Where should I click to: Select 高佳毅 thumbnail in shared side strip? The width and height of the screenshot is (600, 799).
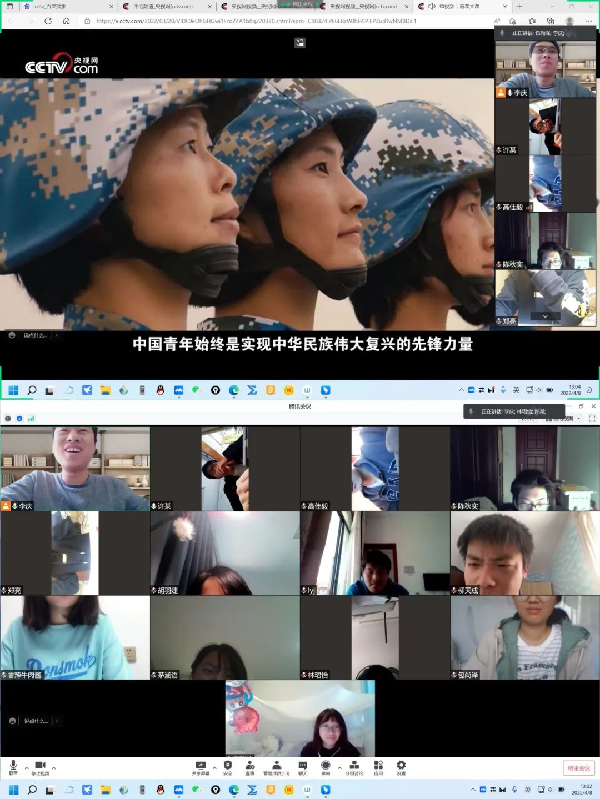[x=545, y=183]
